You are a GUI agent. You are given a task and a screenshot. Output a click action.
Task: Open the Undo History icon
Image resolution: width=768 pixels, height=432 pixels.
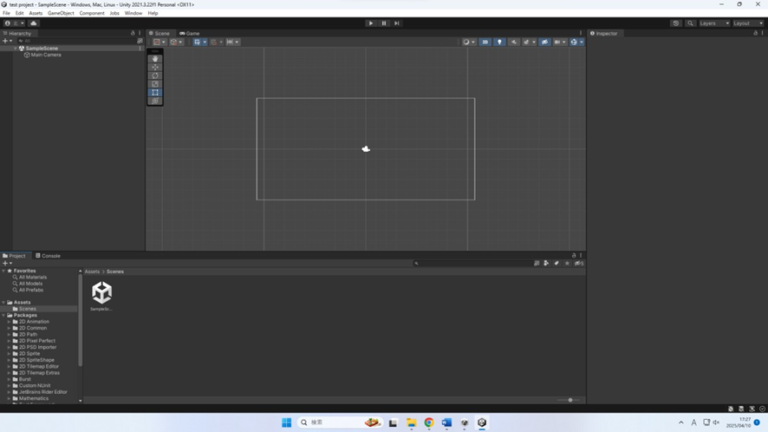(x=676, y=23)
